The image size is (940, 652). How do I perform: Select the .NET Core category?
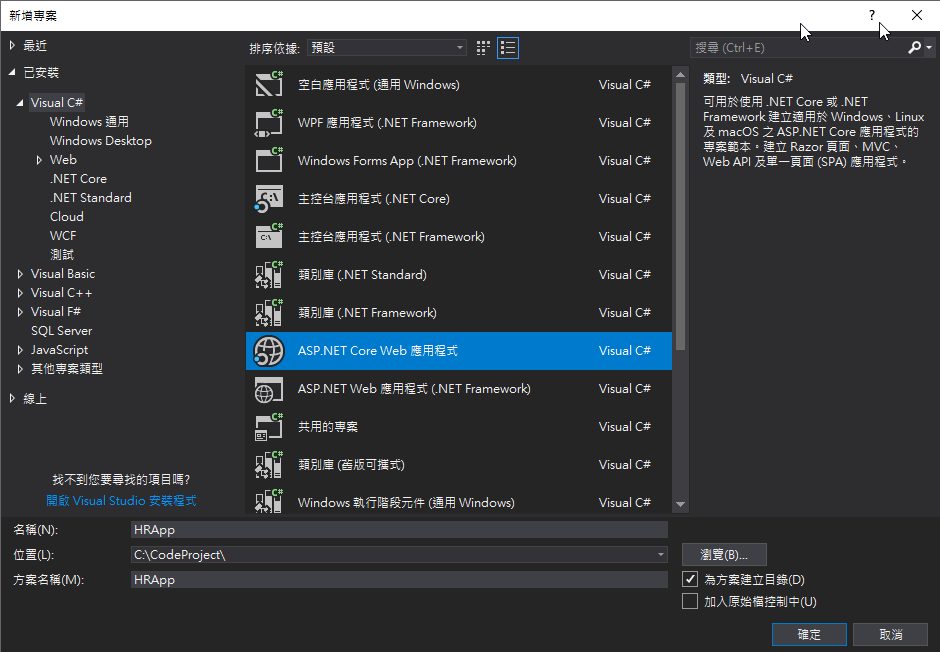click(79, 179)
